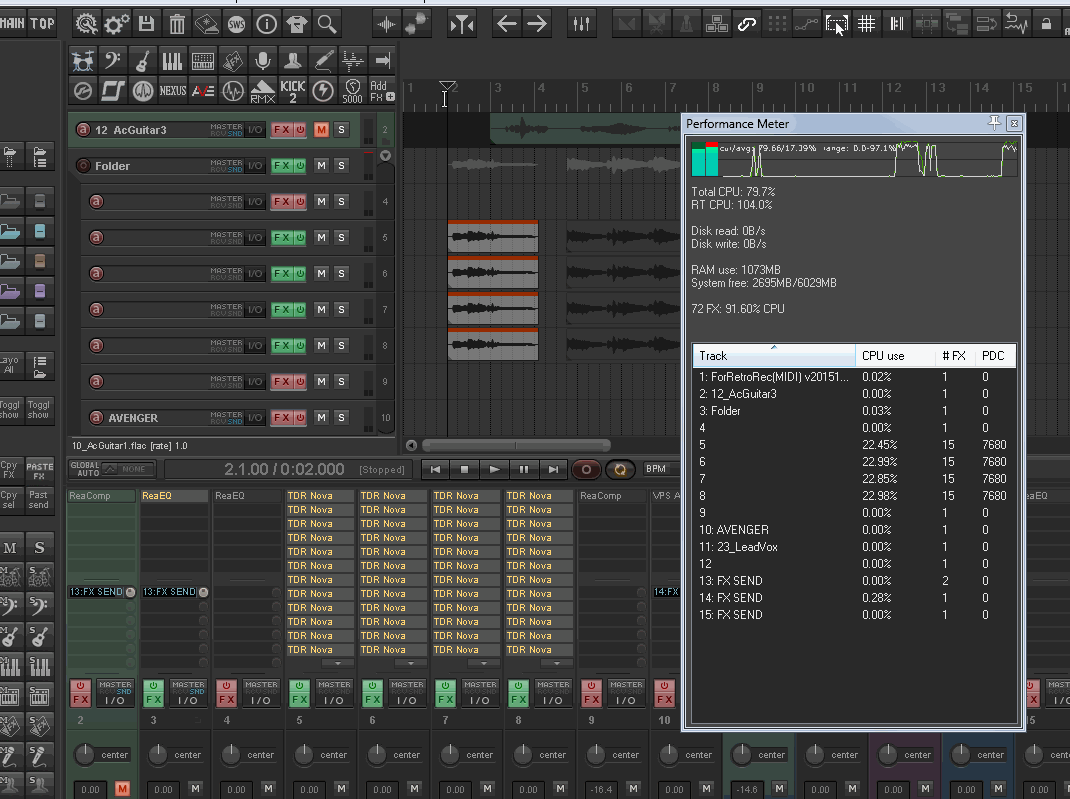Click the bass clef instrument icon
Viewport: 1070px width, 799px height.
113,61
